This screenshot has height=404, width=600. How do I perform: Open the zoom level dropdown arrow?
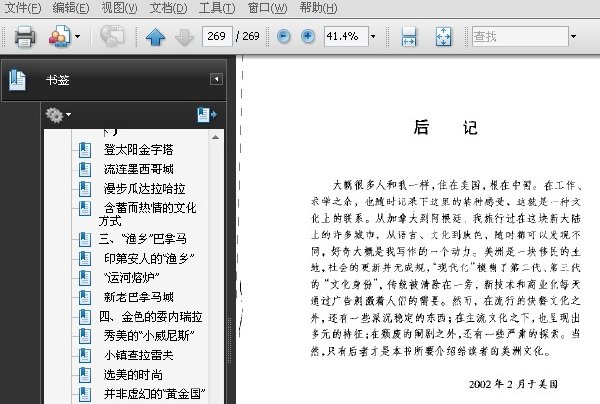(x=373, y=37)
